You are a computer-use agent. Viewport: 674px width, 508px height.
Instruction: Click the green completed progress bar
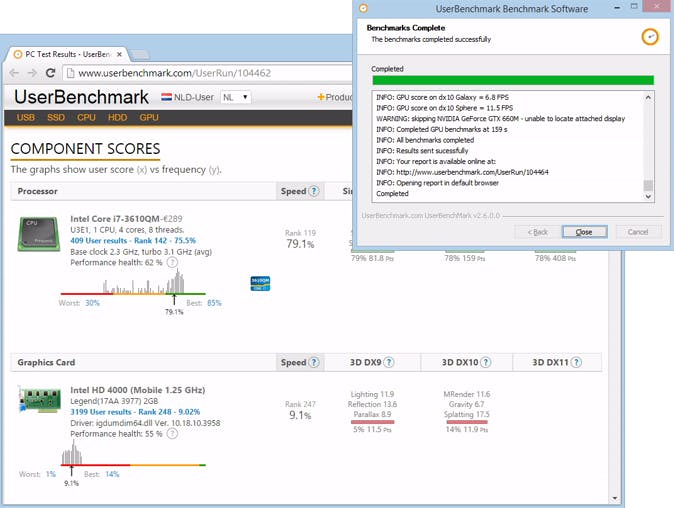[513, 80]
